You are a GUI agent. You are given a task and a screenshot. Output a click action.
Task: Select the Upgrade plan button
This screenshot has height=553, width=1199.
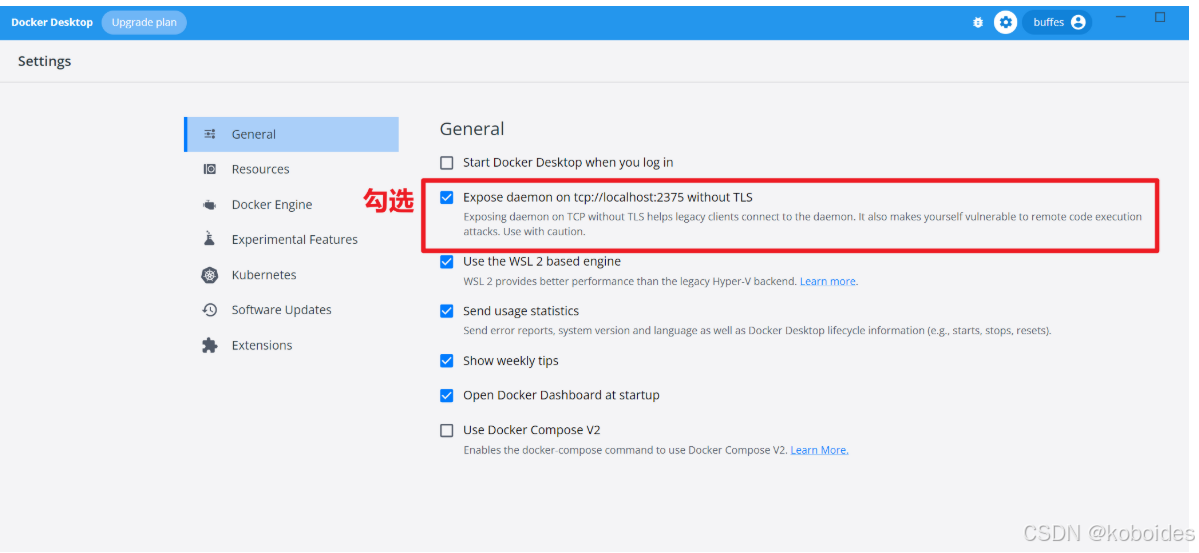point(144,22)
